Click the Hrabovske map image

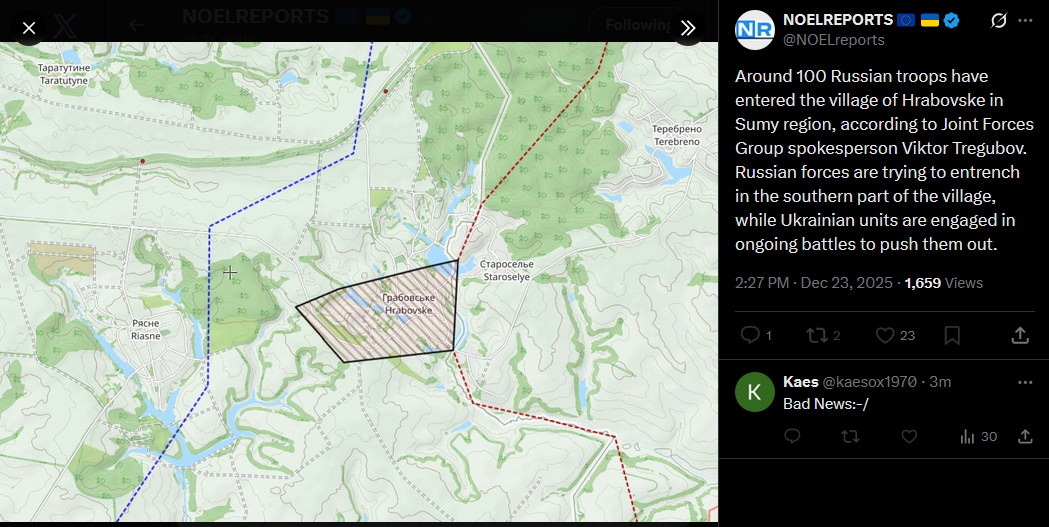pos(359,282)
